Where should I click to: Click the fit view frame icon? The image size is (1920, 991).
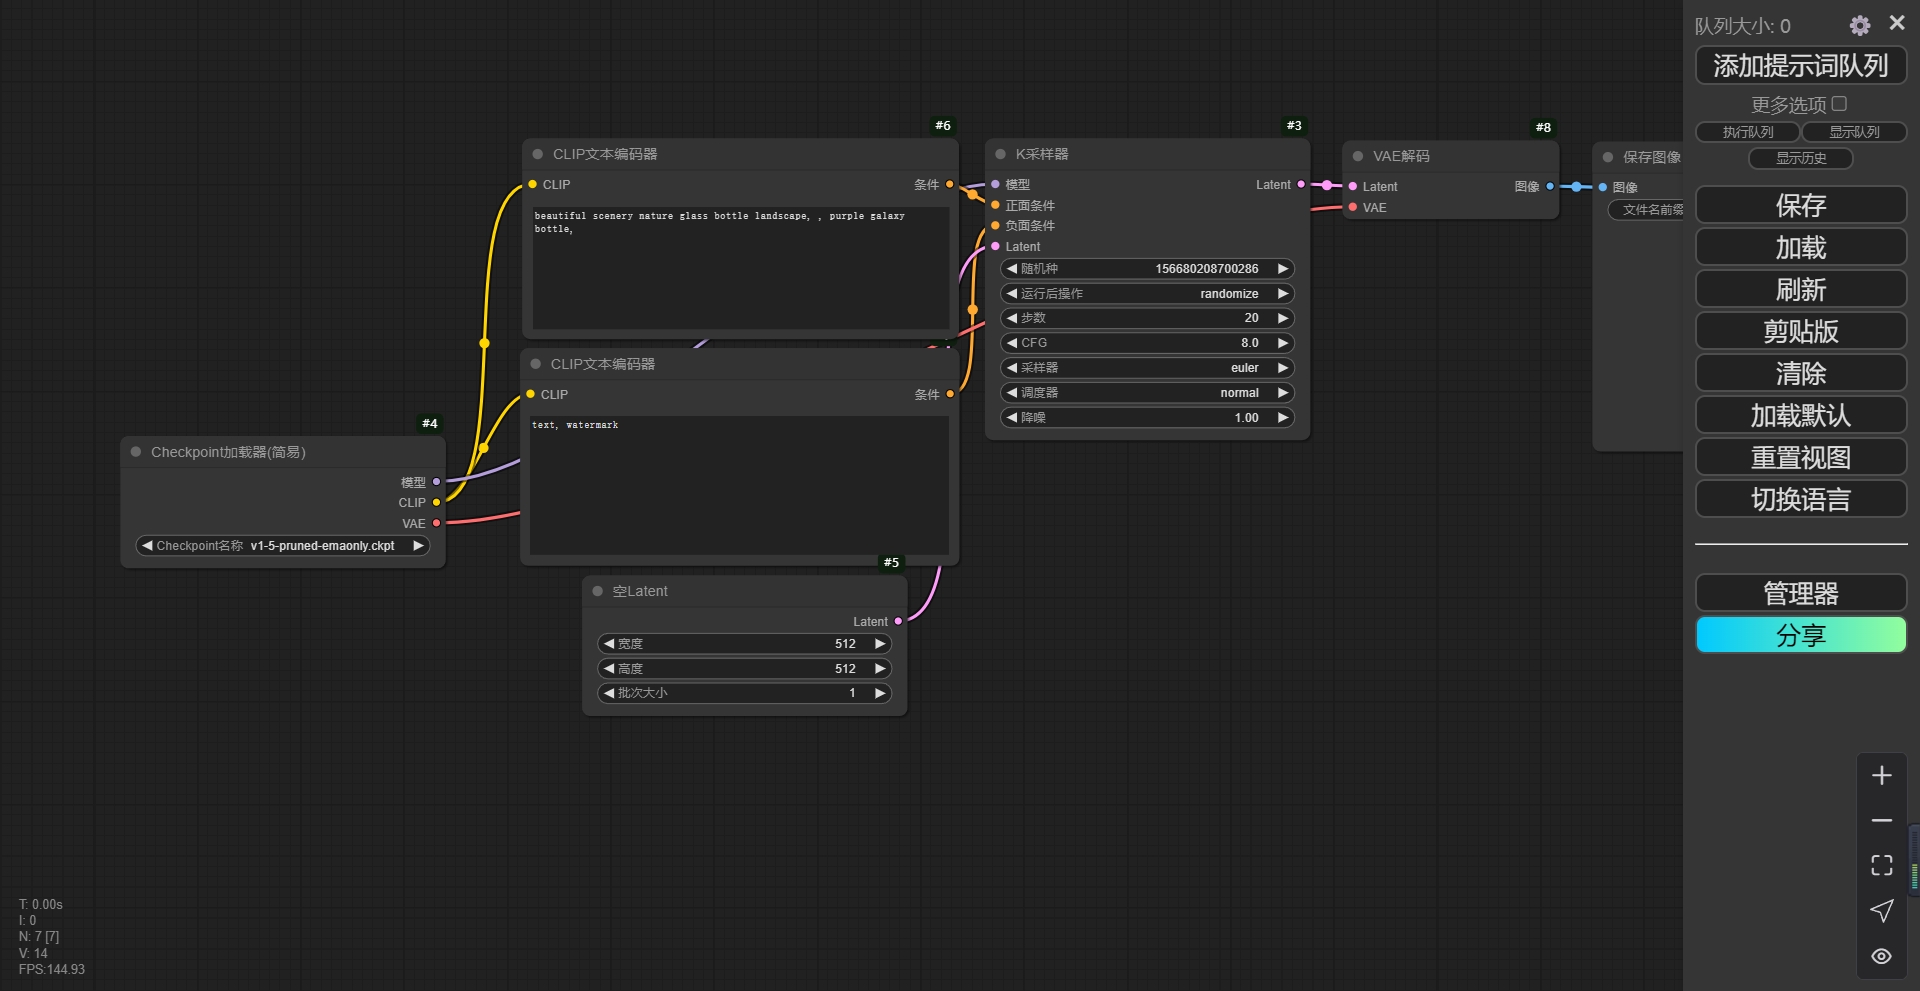[x=1881, y=865]
